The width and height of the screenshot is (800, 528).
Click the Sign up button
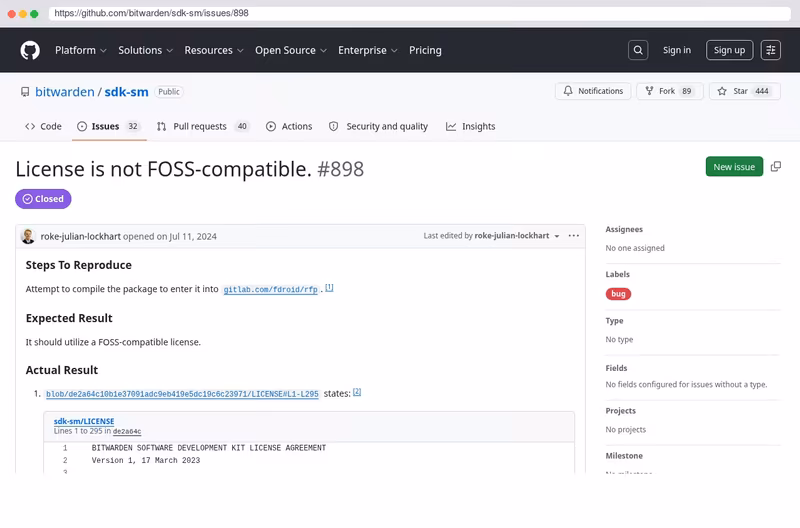(729, 50)
